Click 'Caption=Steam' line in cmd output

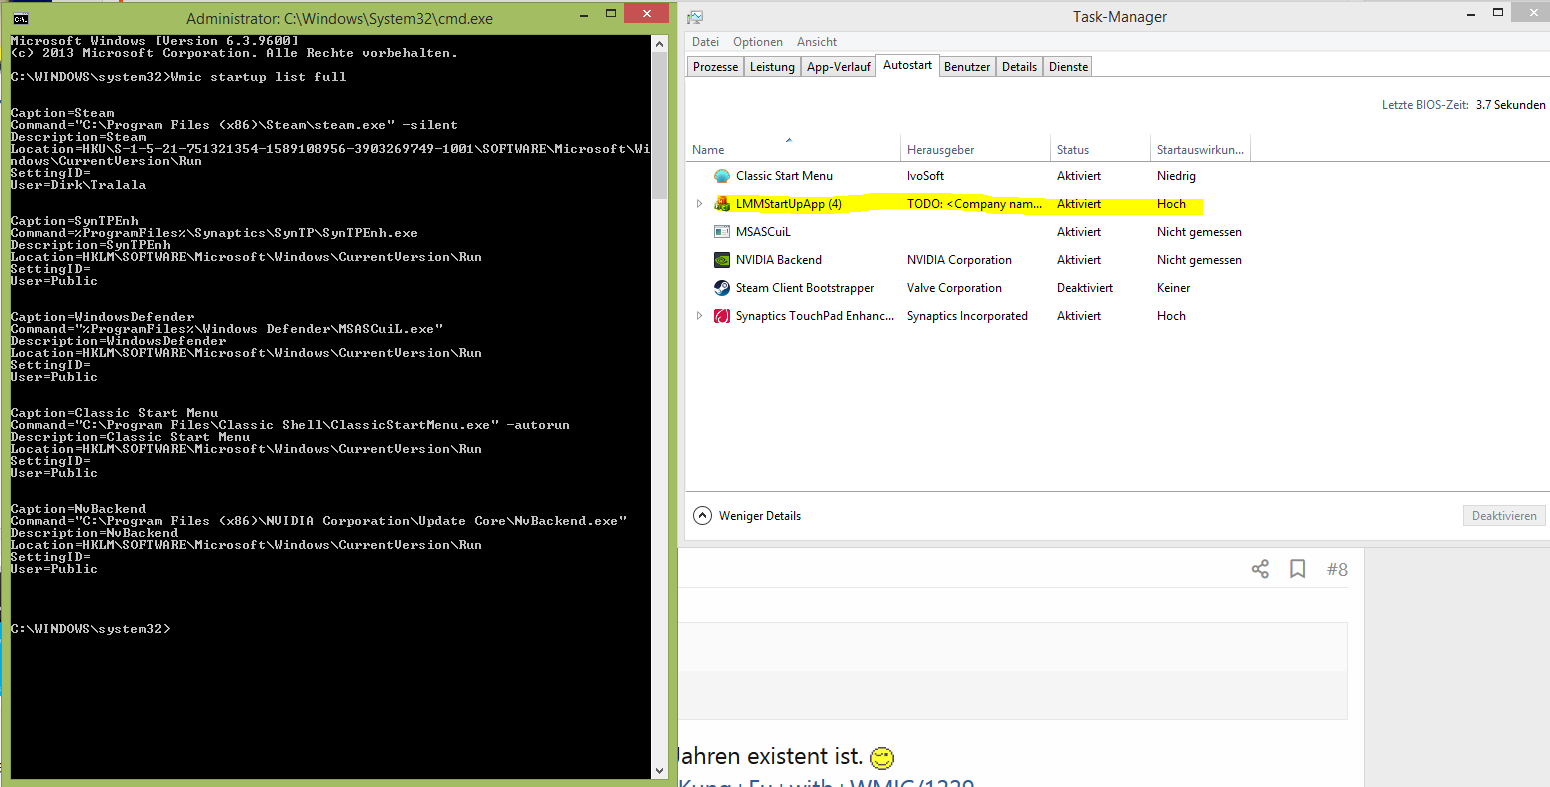click(x=63, y=113)
